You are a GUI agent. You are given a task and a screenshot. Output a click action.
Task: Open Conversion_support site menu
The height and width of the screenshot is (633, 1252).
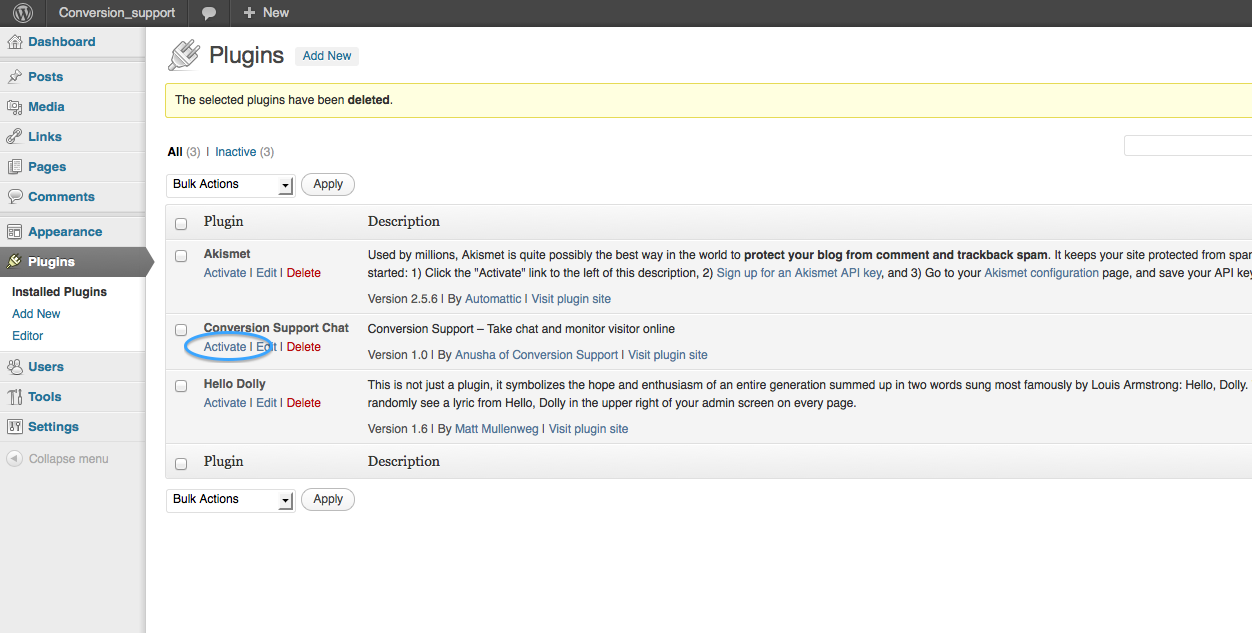[x=117, y=13]
